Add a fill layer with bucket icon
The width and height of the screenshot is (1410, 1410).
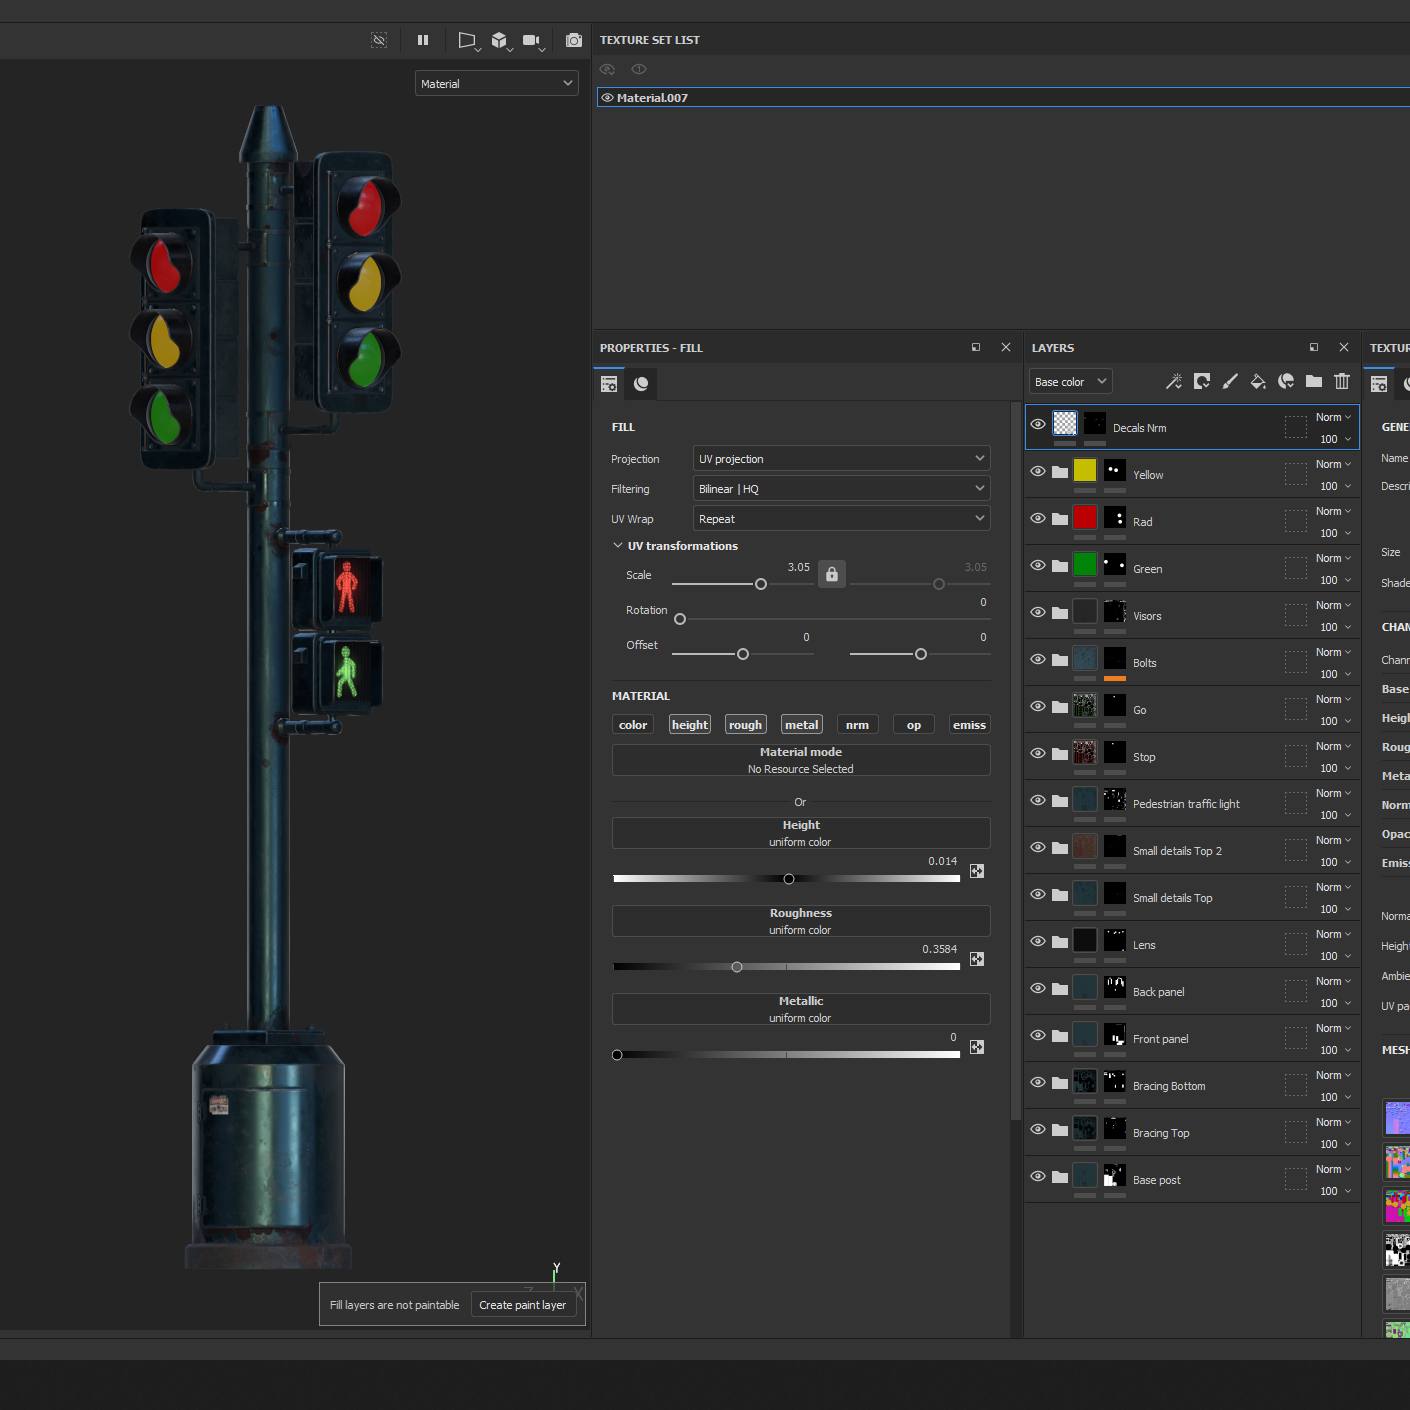point(1258,381)
